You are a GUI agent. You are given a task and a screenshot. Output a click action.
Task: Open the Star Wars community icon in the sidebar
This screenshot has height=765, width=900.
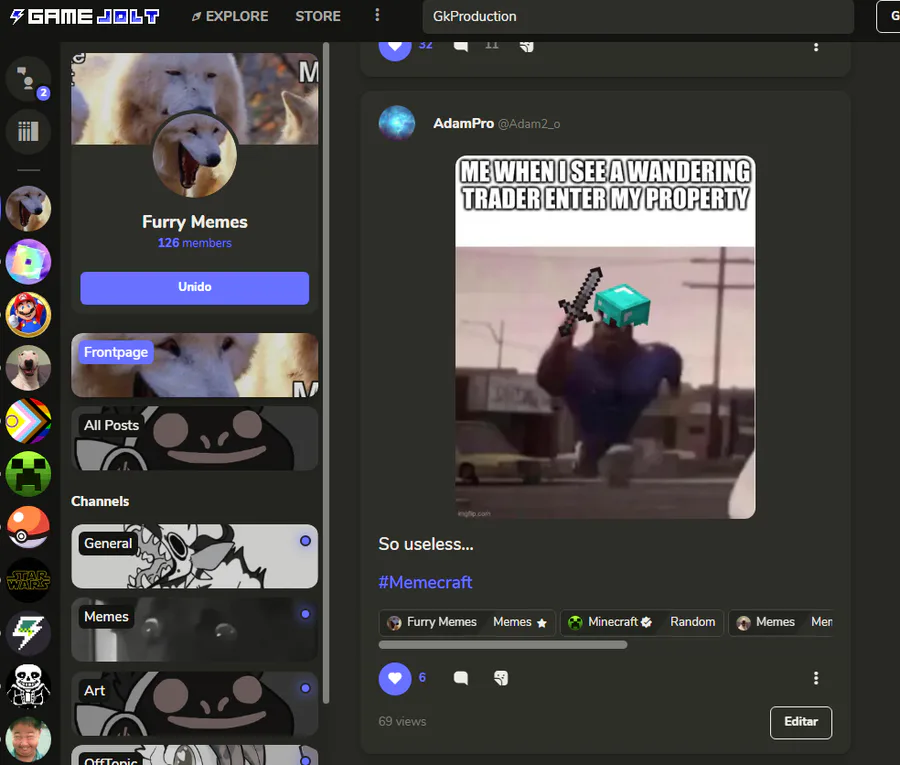click(x=28, y=580)
